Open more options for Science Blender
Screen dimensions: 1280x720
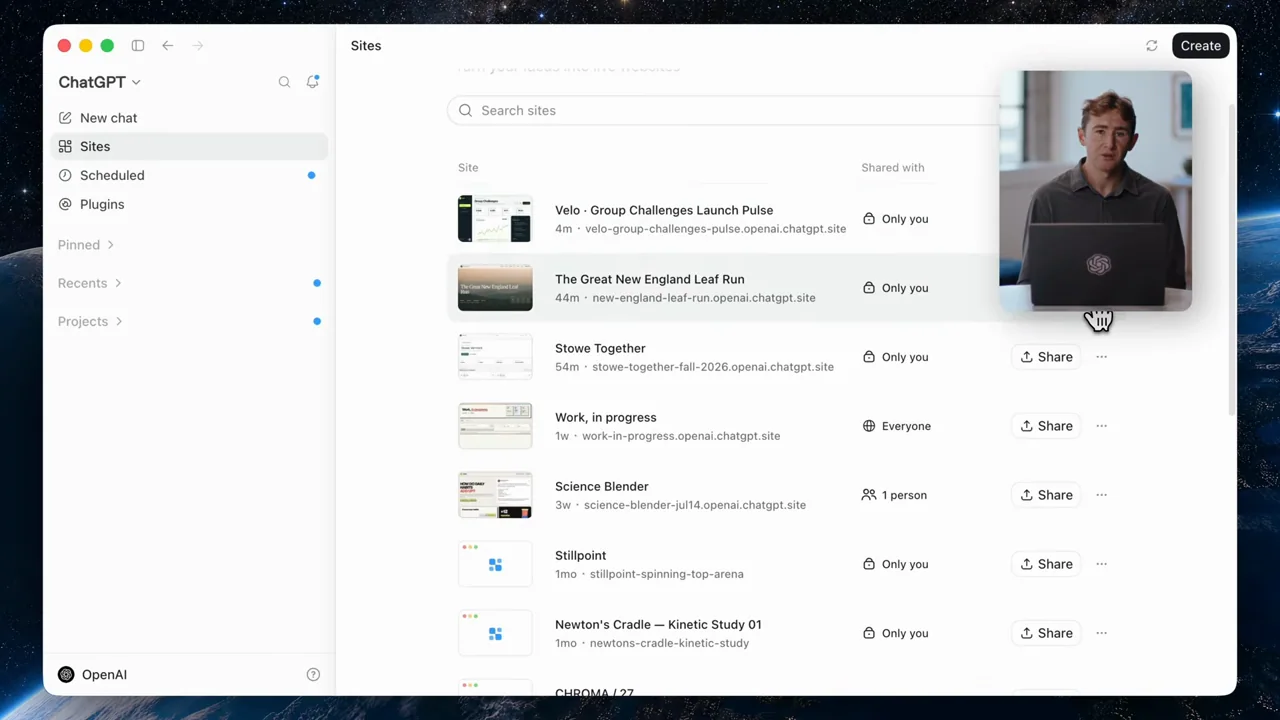(1101, 495)
